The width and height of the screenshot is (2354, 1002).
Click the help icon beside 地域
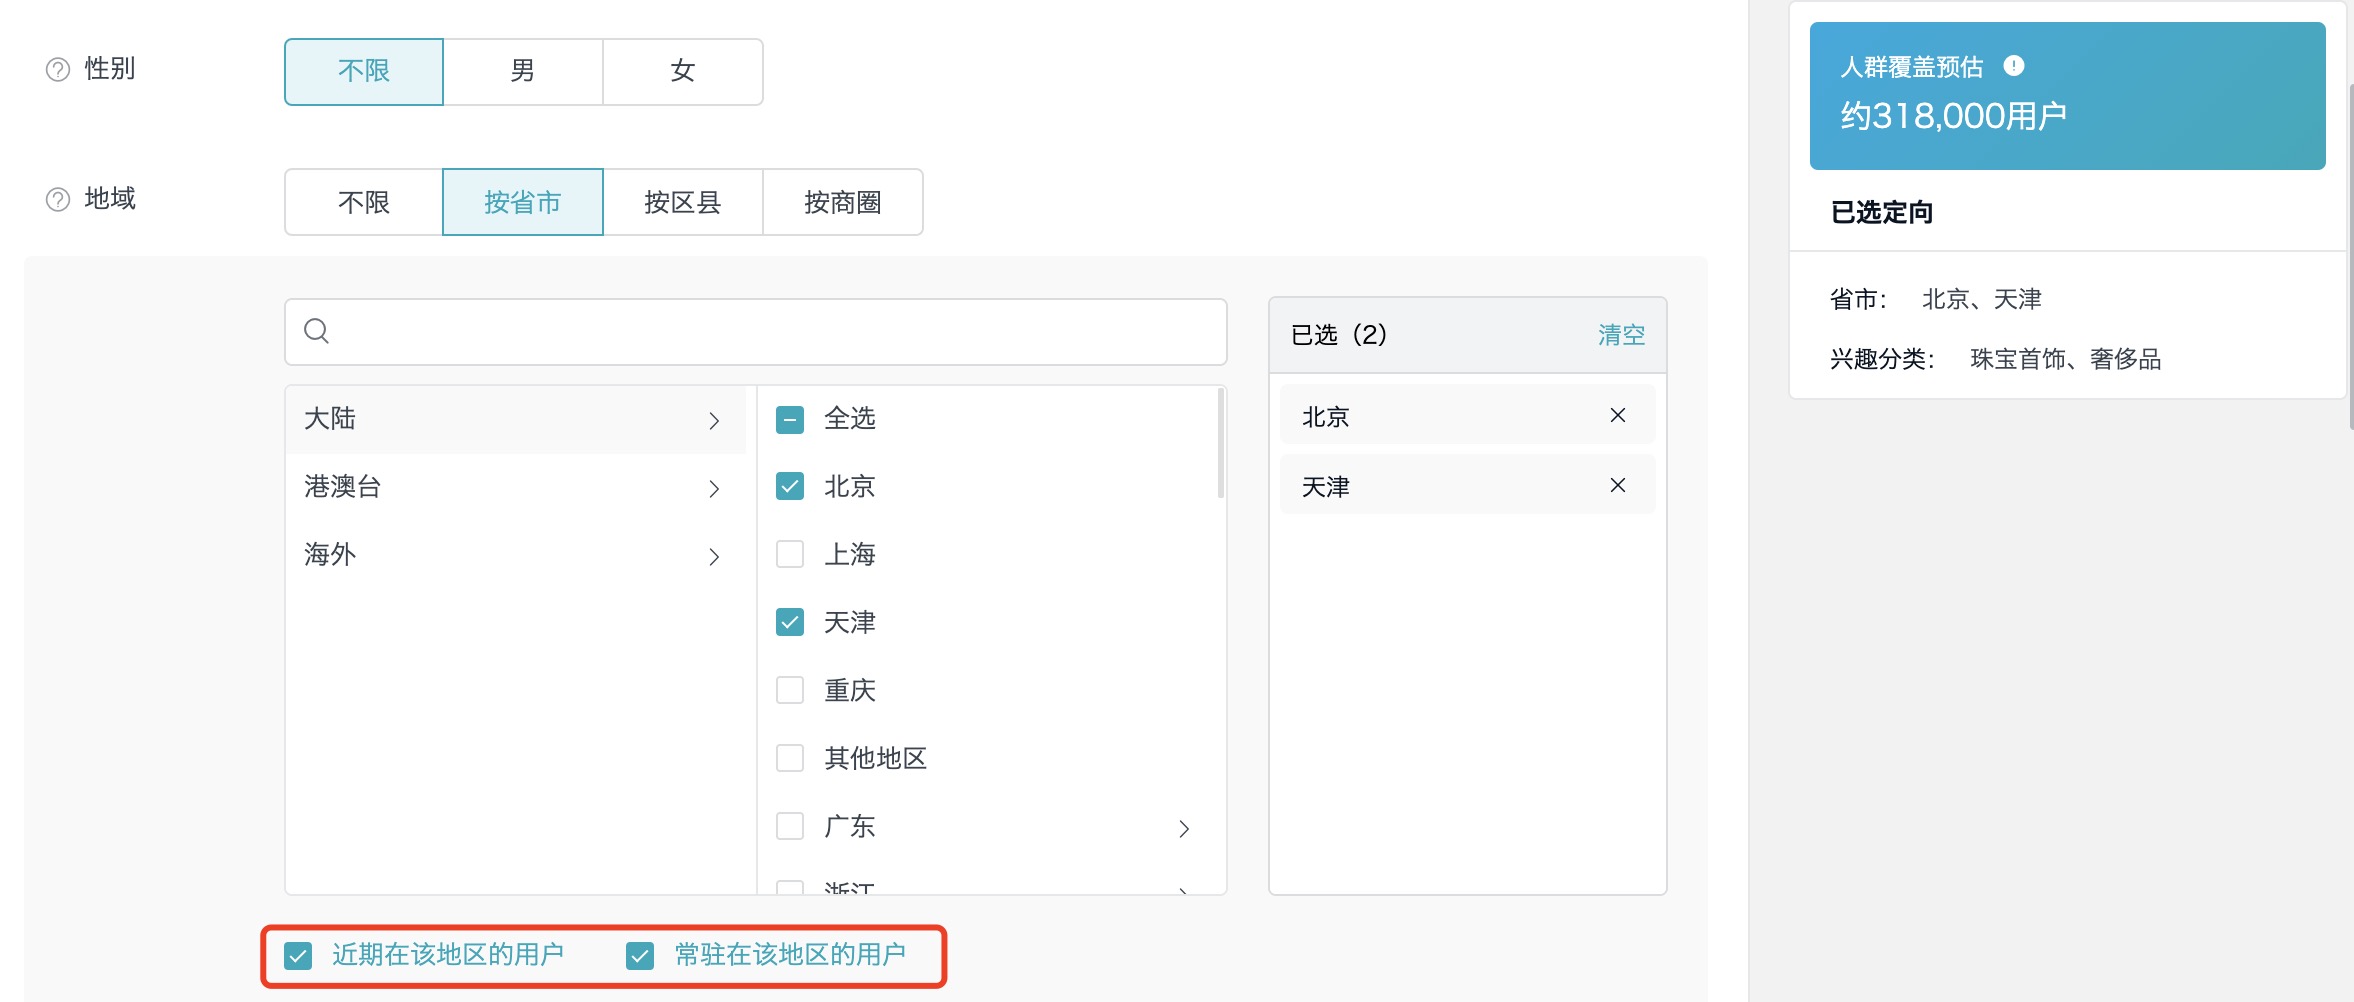(x=58, y=199)
